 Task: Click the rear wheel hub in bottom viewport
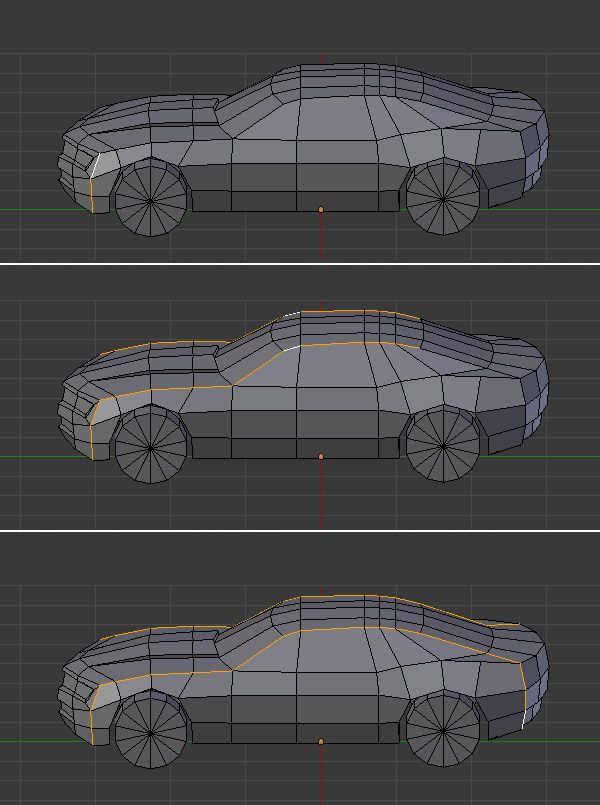pos(443,730)
